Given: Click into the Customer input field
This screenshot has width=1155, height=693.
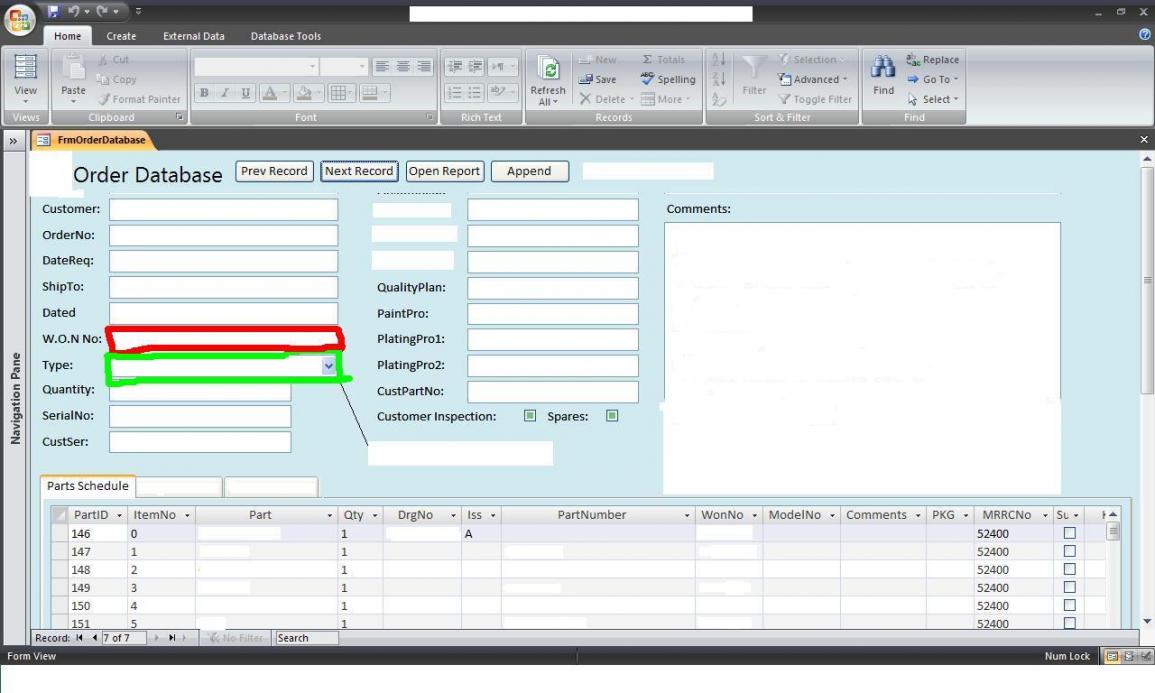Looking at the screenshot, I should click(x=223, y=210).
